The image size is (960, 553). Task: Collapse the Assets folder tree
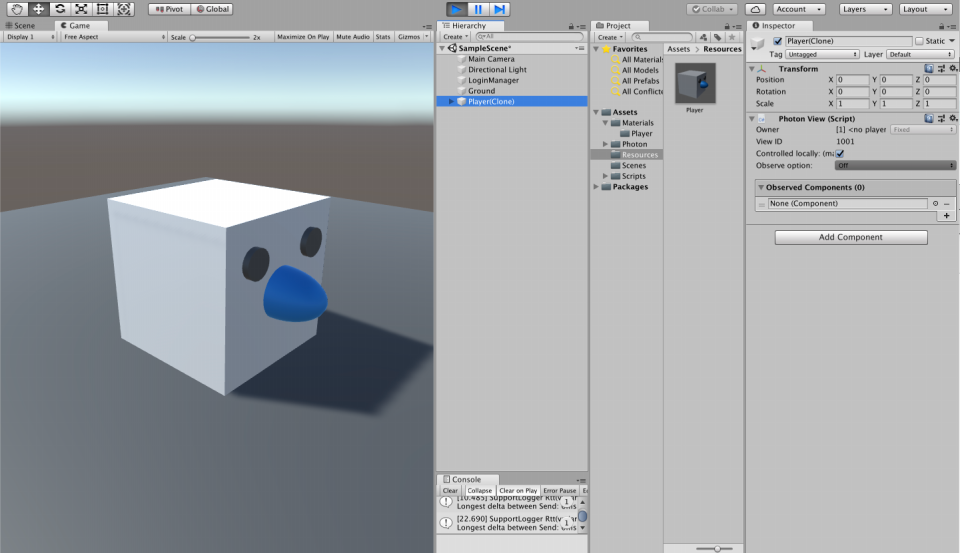[596, 112]
